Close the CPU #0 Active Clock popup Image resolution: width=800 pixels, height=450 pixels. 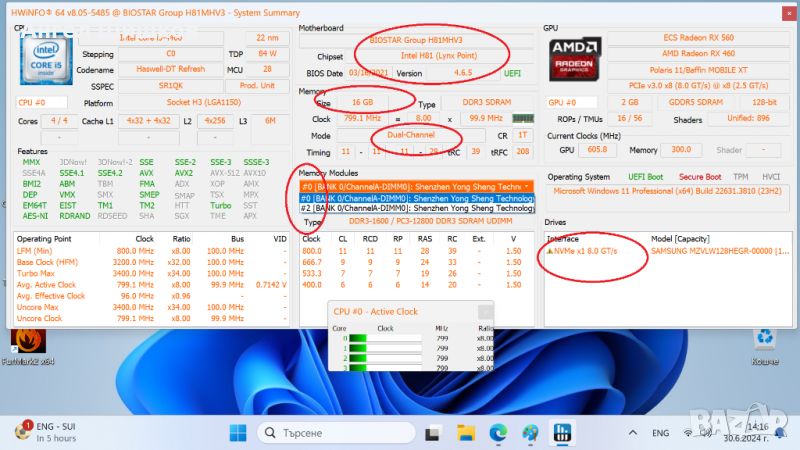pyautogui.click(x=485, y=311)
